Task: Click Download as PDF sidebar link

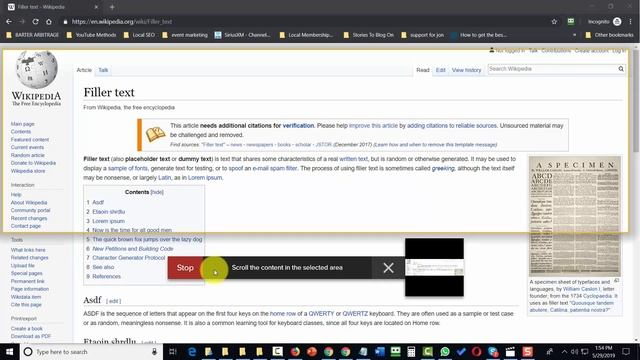Action: click(31, 336)
